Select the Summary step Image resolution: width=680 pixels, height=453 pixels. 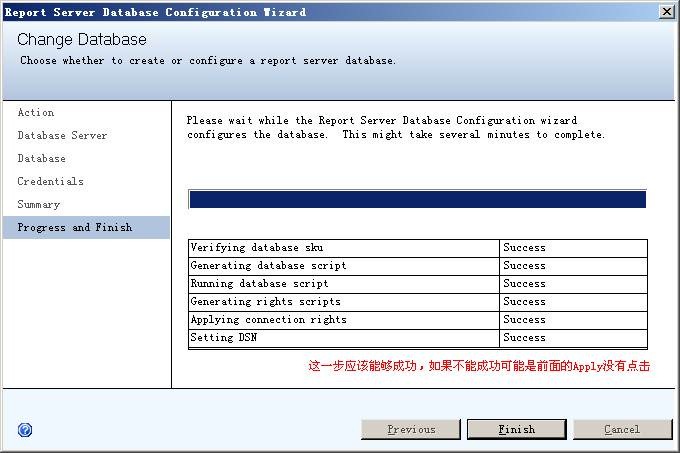[x=39, y=205]
